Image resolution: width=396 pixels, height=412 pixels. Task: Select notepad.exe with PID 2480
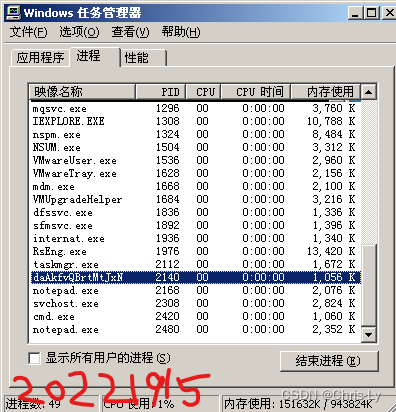tap(196, 329)
